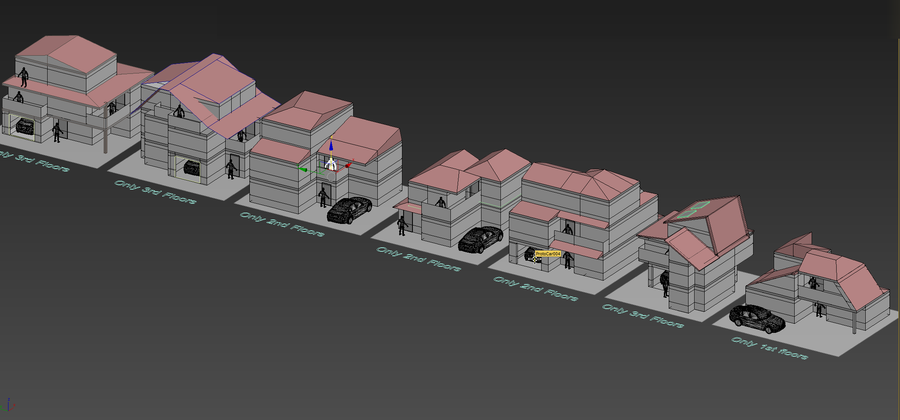
Task: Select the figure standing beside the ProtoCar004 tooltip
Action: point(568,260)
